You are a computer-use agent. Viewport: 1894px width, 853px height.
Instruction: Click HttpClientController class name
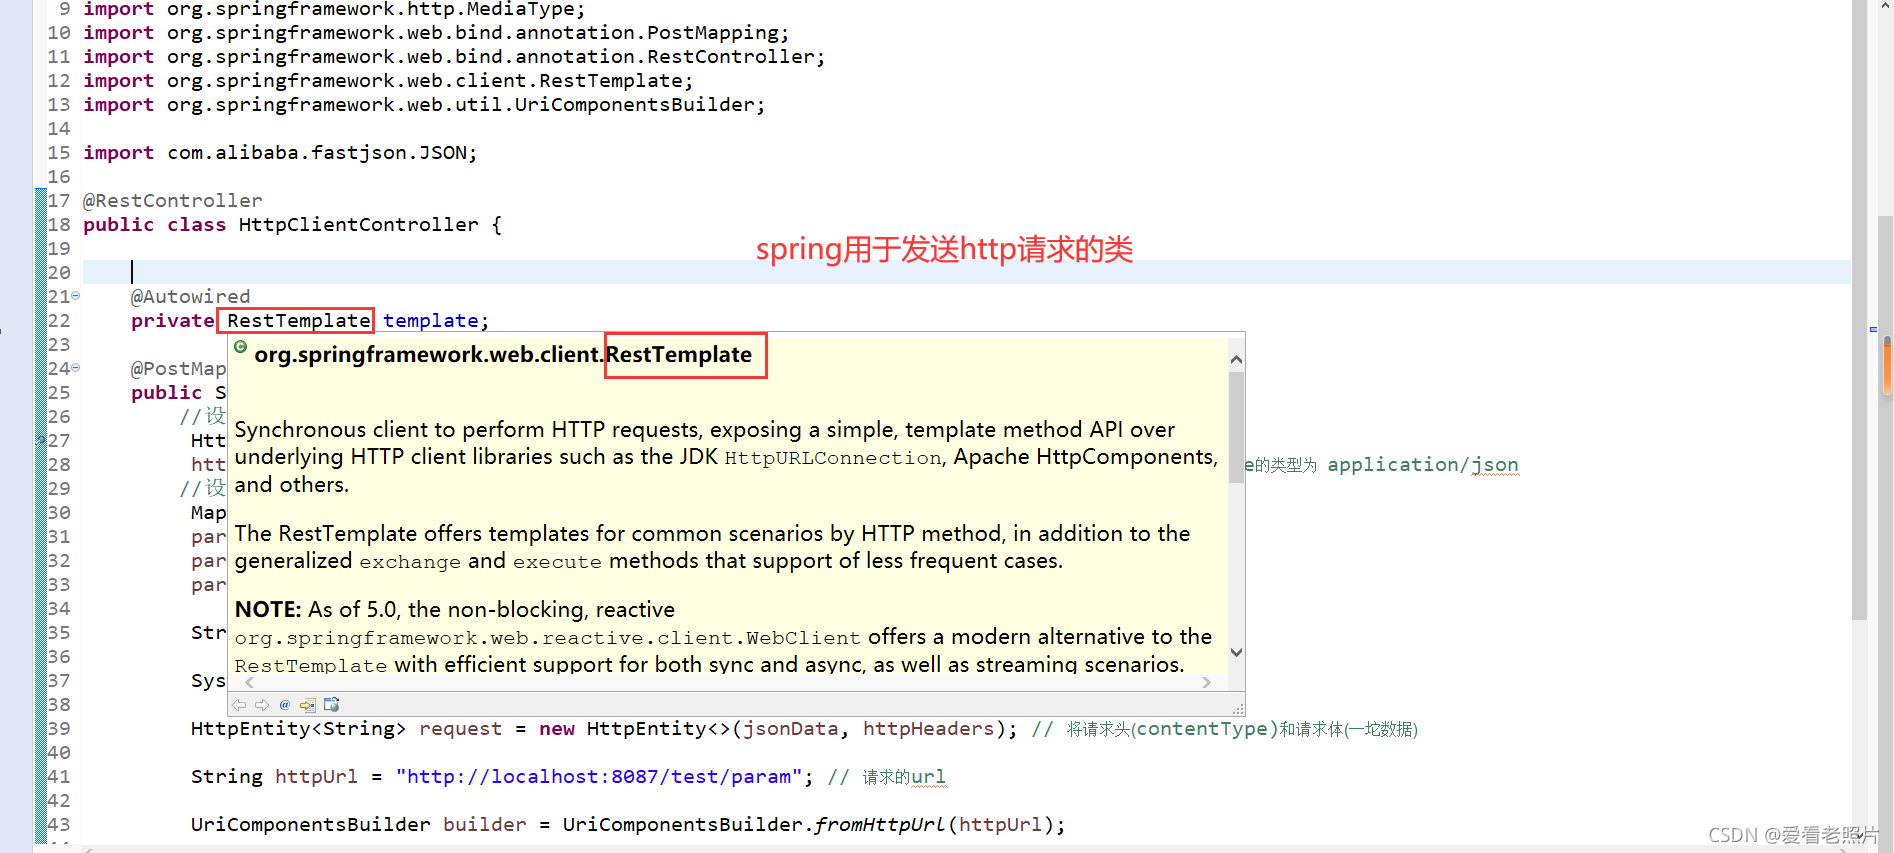[x=358, y=225]
